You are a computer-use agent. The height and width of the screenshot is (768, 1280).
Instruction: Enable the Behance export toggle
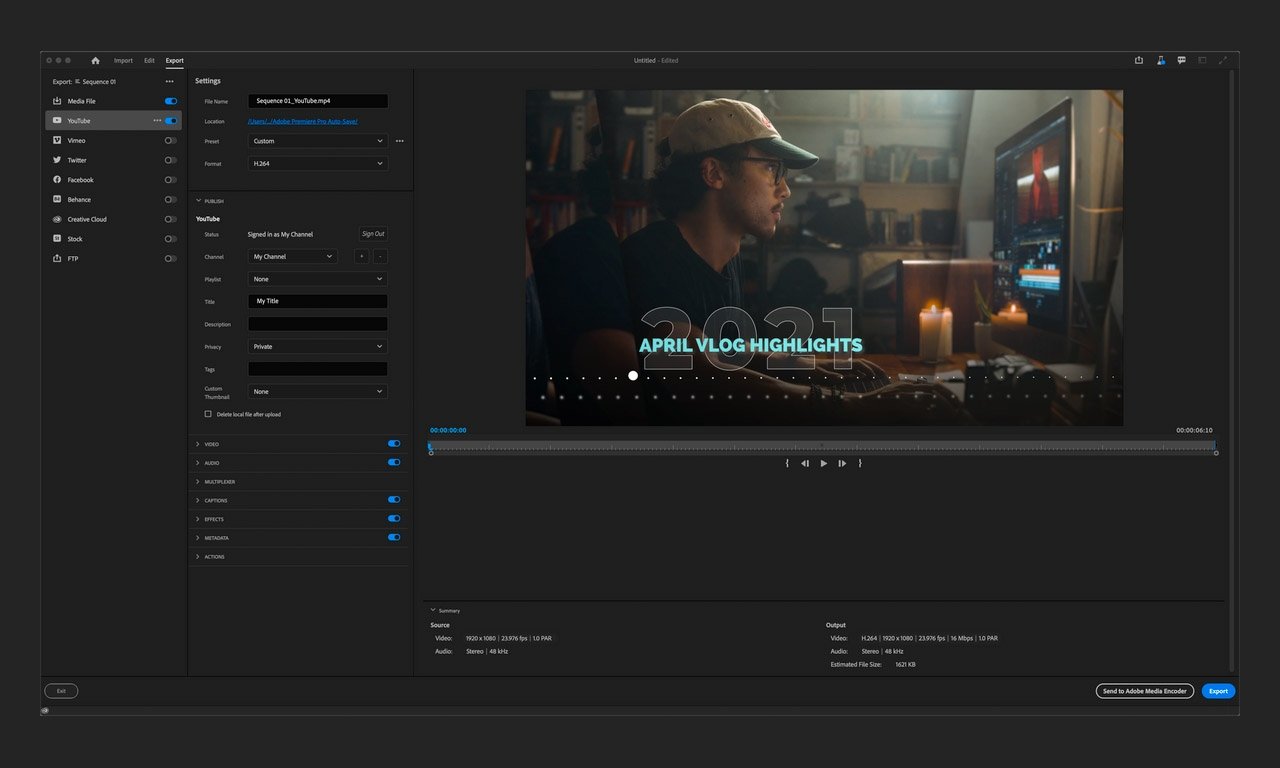171,199
